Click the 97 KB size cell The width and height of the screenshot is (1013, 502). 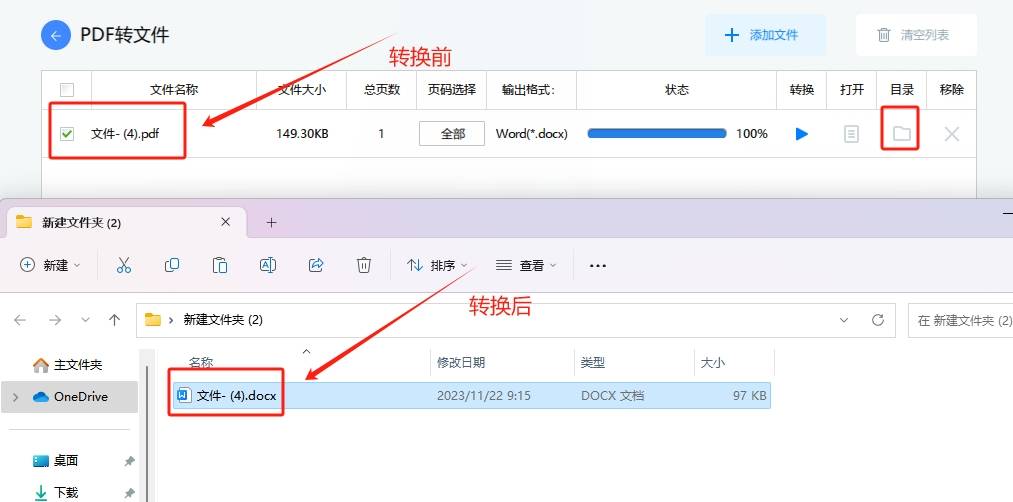click(749, 395)
